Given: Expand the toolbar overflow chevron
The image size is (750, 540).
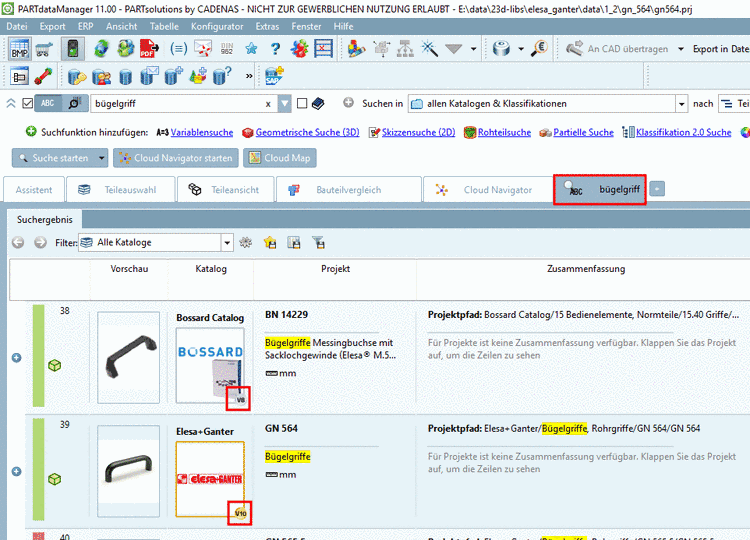Looking at the screenshot, I should [x=249, y=76].
